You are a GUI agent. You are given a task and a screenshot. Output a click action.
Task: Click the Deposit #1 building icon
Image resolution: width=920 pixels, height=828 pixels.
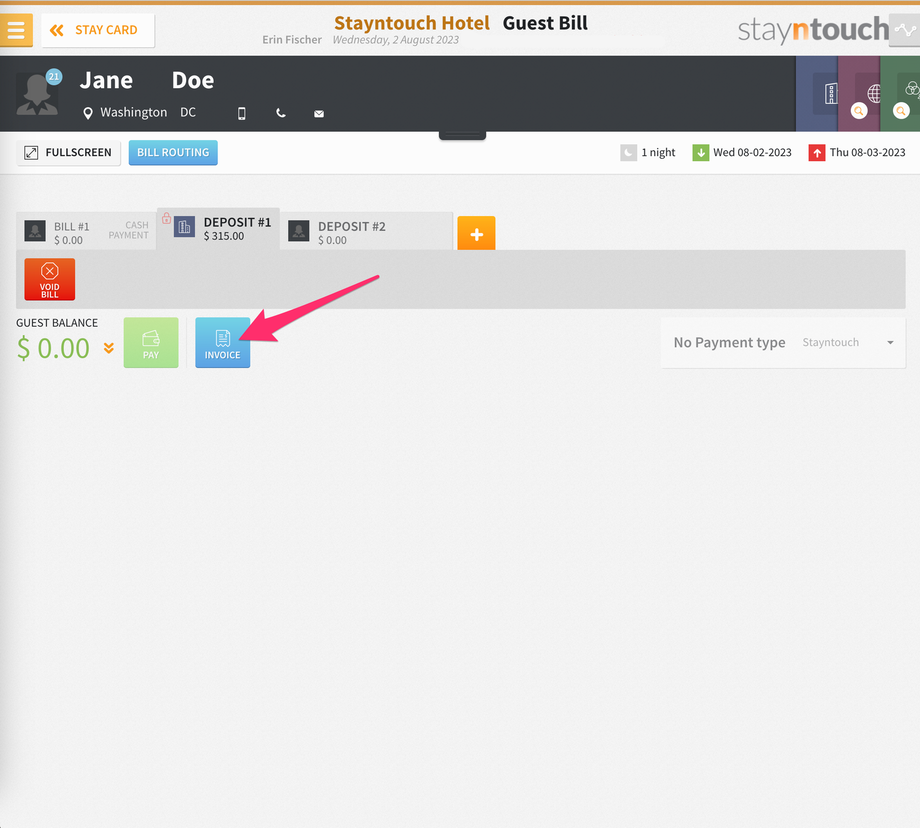tap(184, 227)
